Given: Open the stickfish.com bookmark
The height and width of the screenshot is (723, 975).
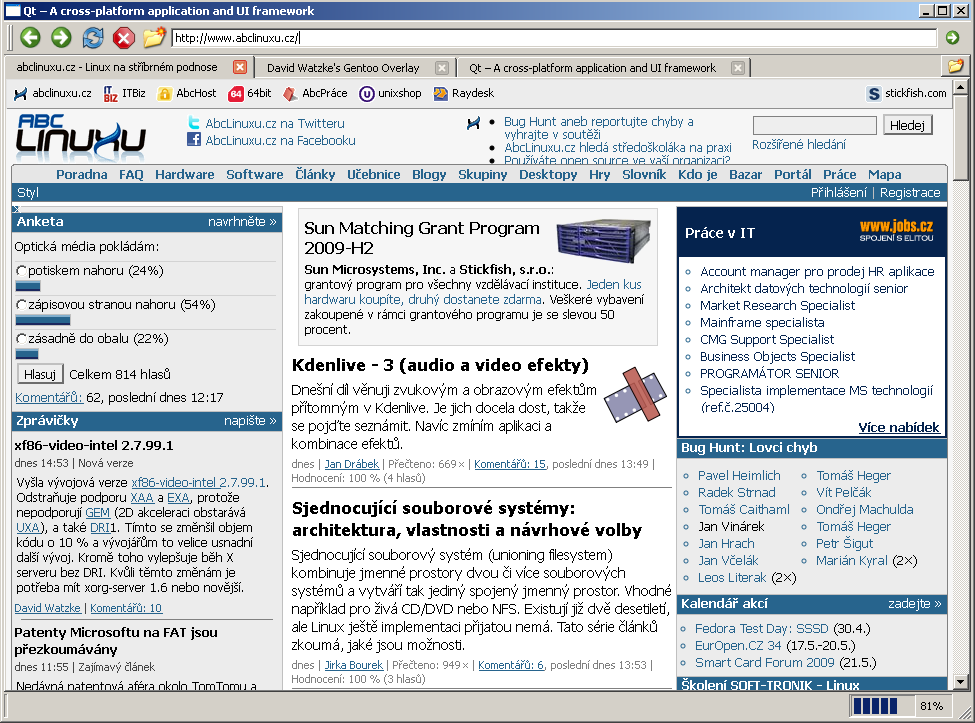Looking at the screenshot, I should (907, 93).
